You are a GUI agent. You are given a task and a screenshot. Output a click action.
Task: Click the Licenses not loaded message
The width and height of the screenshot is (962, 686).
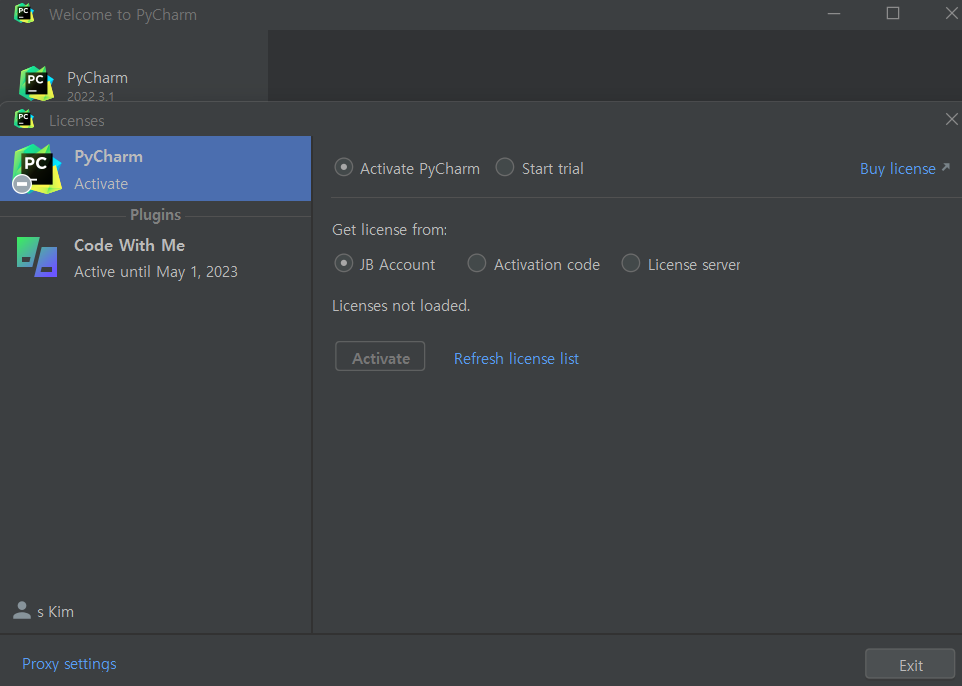coord(401,306)
